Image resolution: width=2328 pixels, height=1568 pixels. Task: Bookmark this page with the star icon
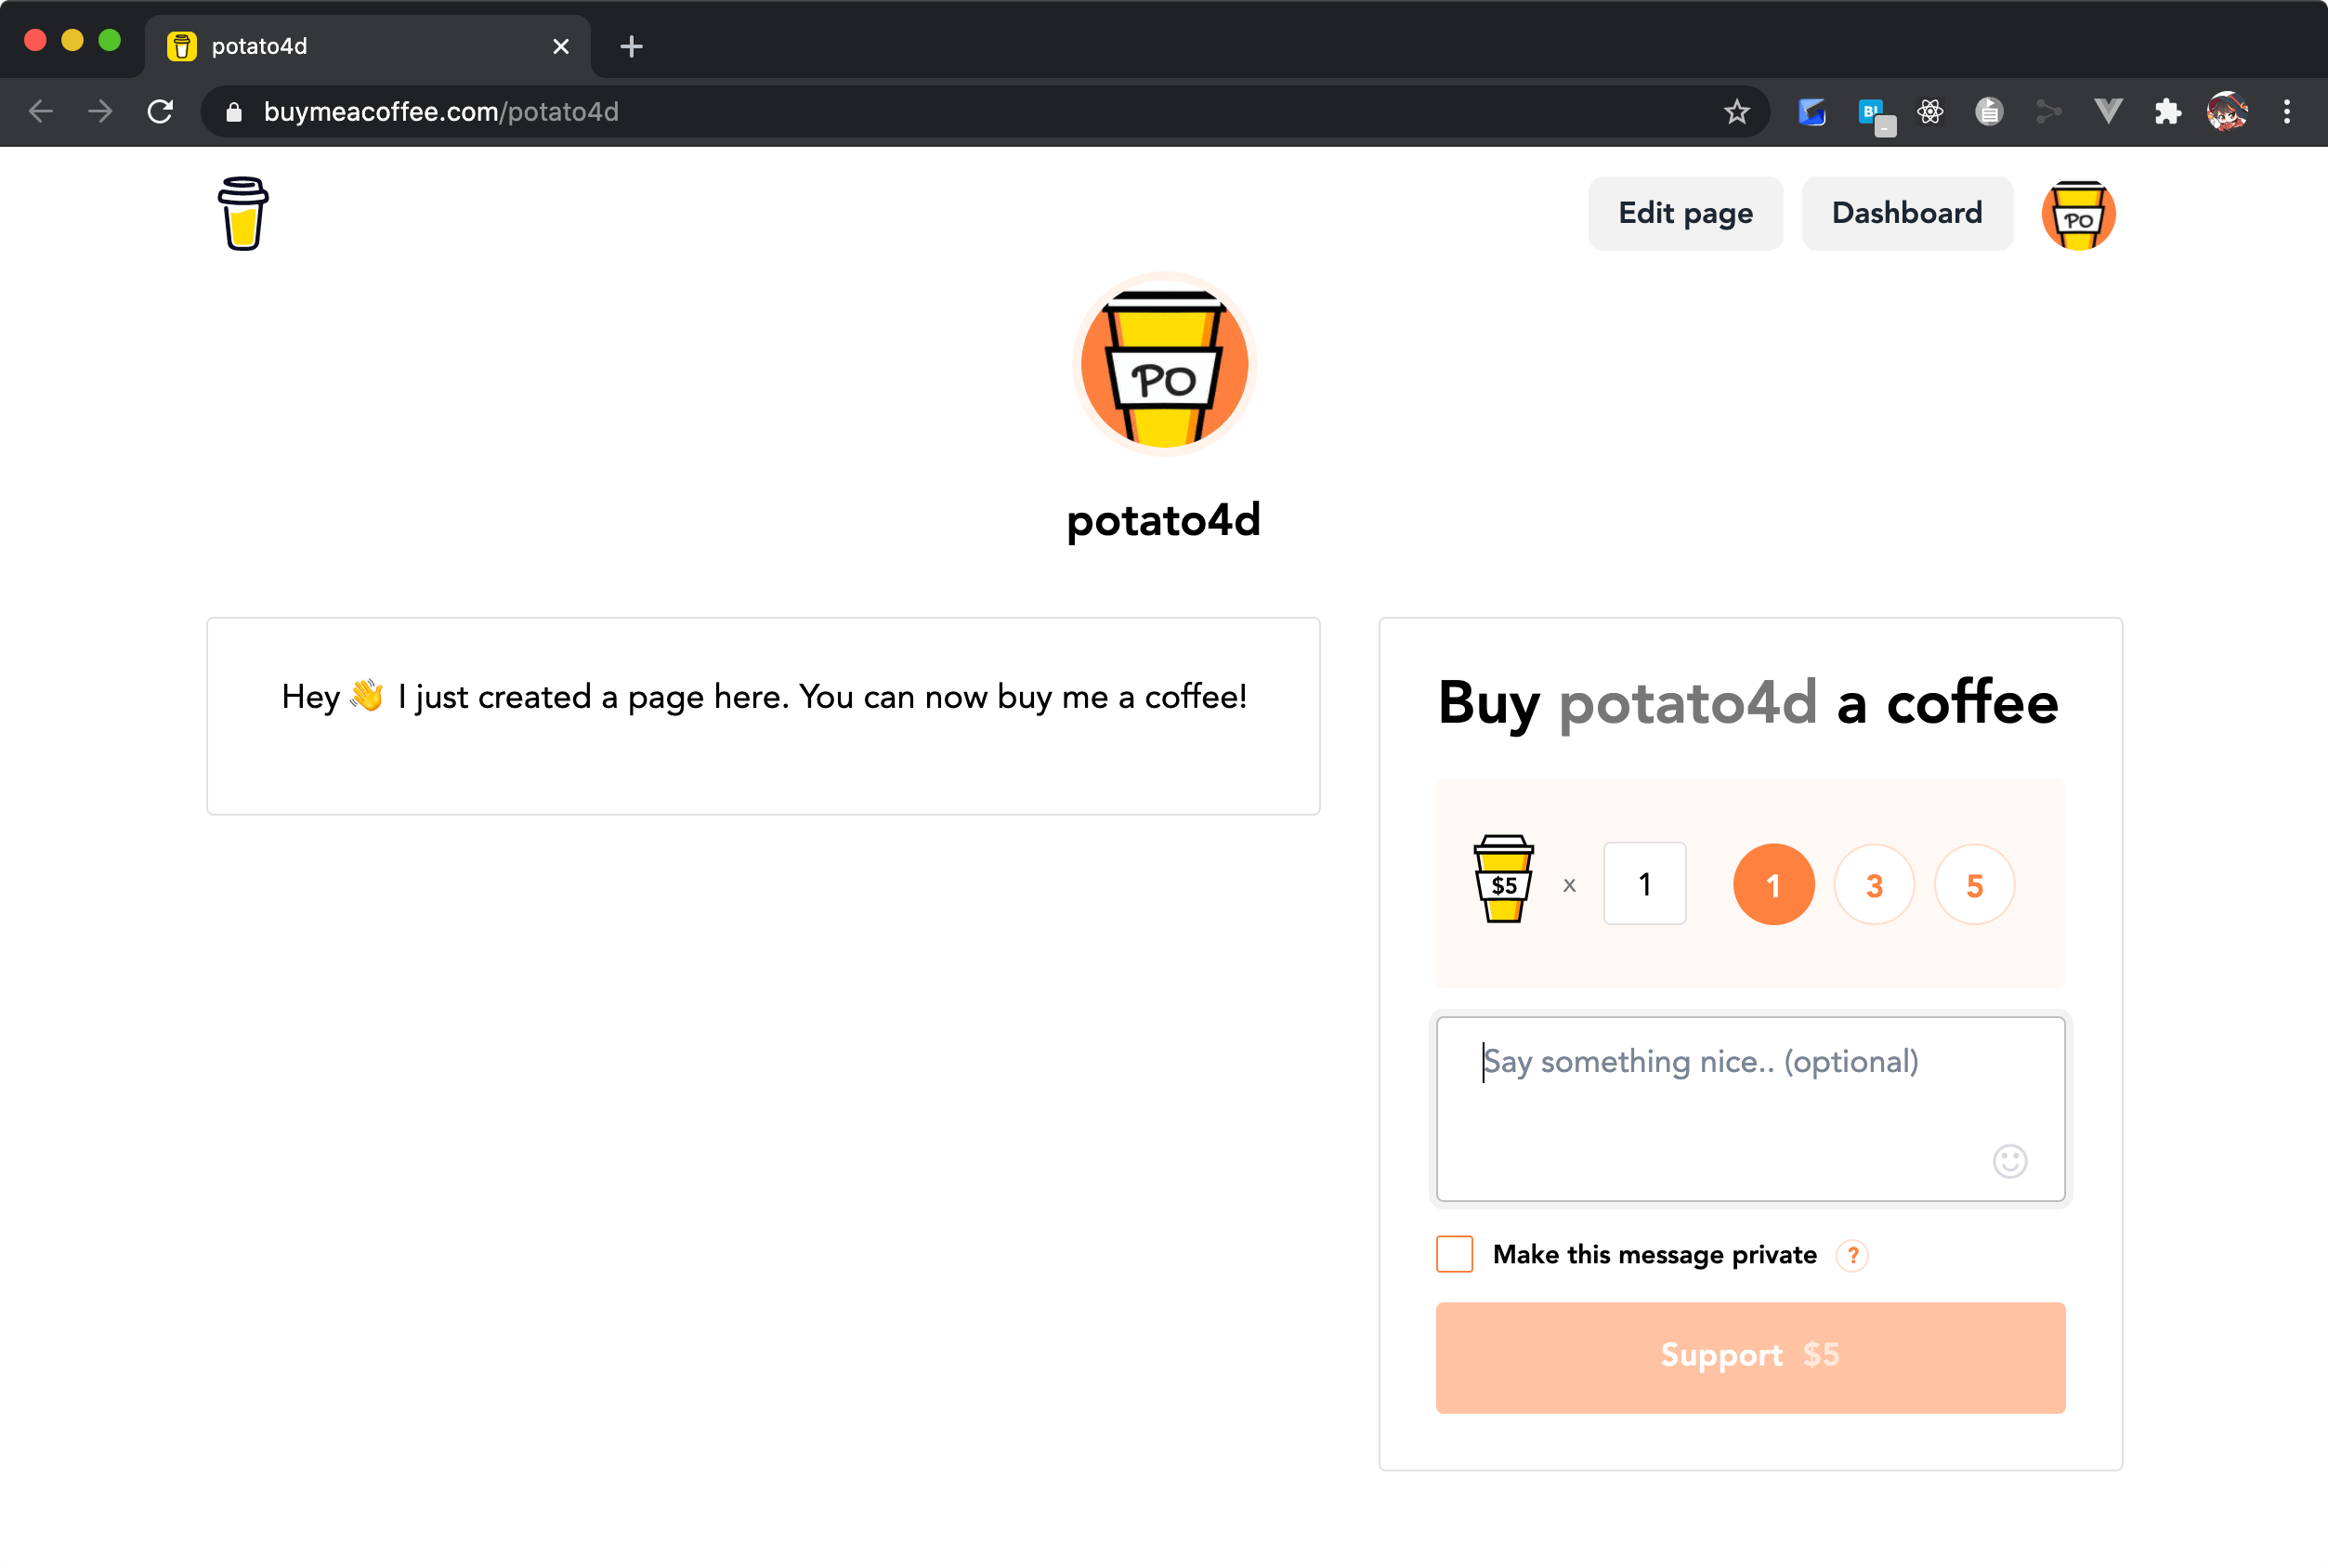tap(1736, 112)
